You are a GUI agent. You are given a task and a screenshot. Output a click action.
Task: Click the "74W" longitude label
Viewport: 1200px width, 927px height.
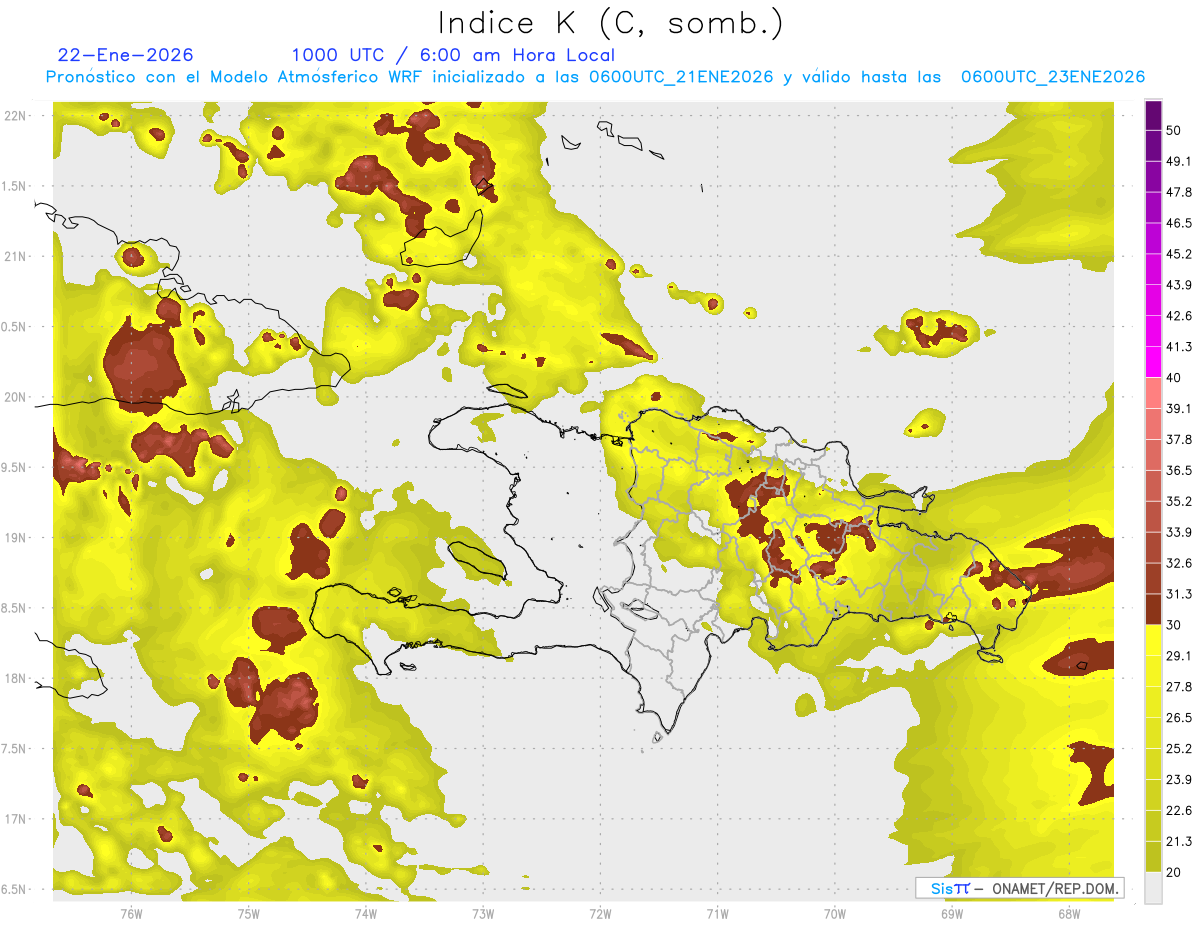tap(366, 913)
